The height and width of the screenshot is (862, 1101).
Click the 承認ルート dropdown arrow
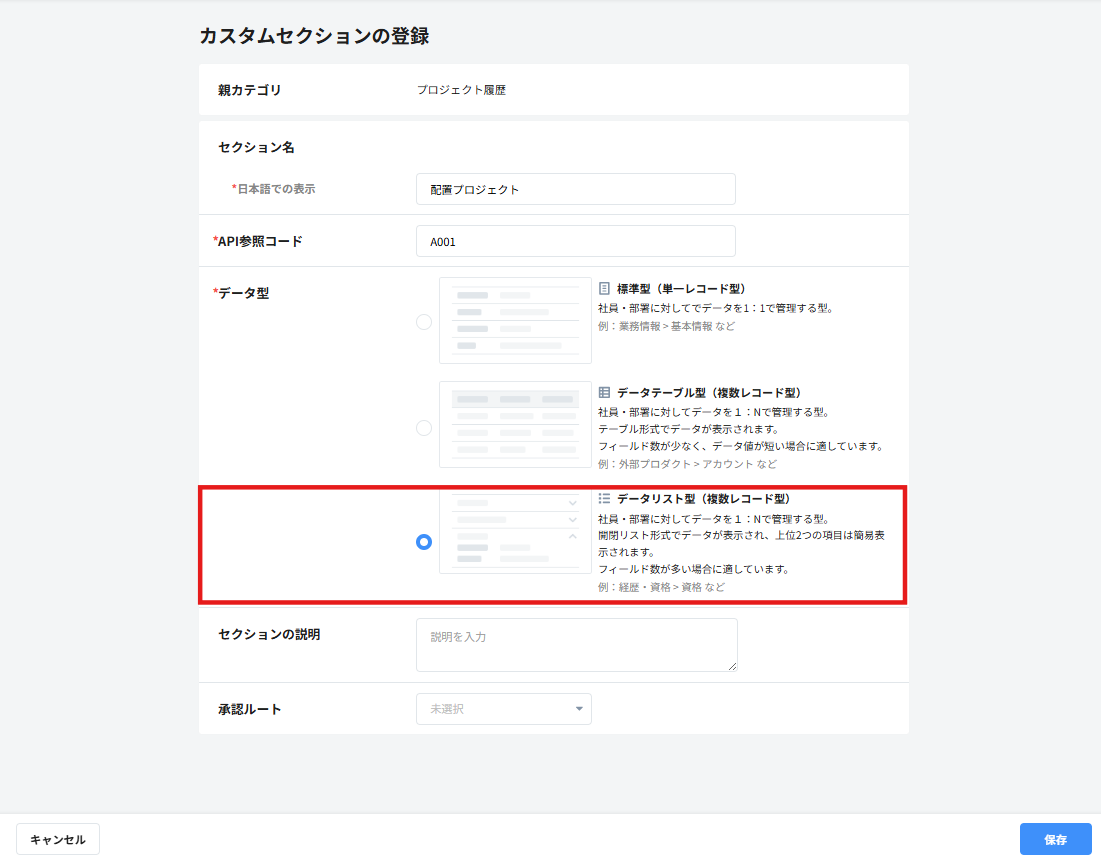pyautogui.click(x=579, y=709)
